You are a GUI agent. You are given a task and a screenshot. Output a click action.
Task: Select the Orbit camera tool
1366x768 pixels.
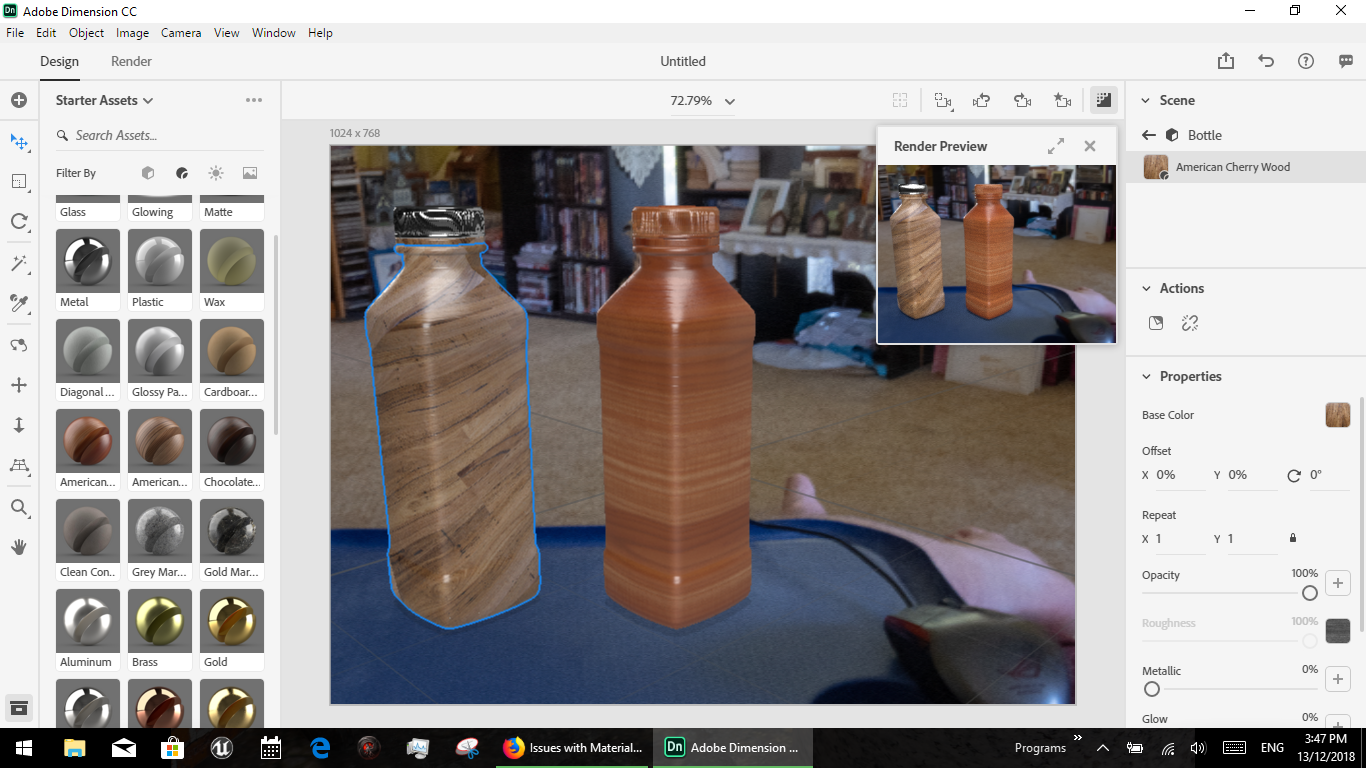coord(19,345)
